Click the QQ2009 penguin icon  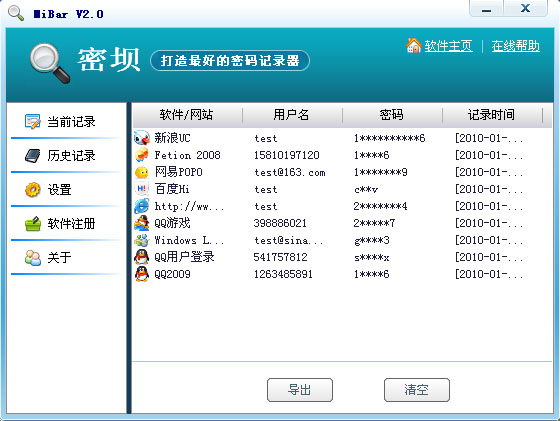pyautogui.click(x=142, y=274)
